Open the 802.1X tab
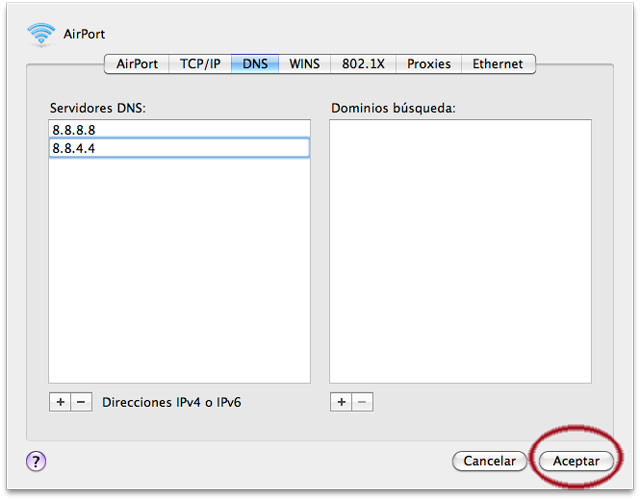This screenshot has width=640, height=500. 363,64
